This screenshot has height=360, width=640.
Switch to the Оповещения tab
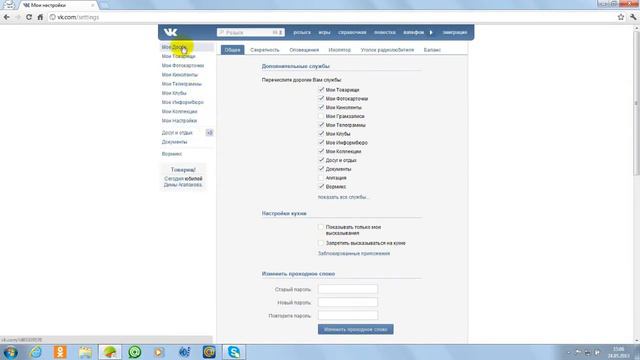click(304, 50)
